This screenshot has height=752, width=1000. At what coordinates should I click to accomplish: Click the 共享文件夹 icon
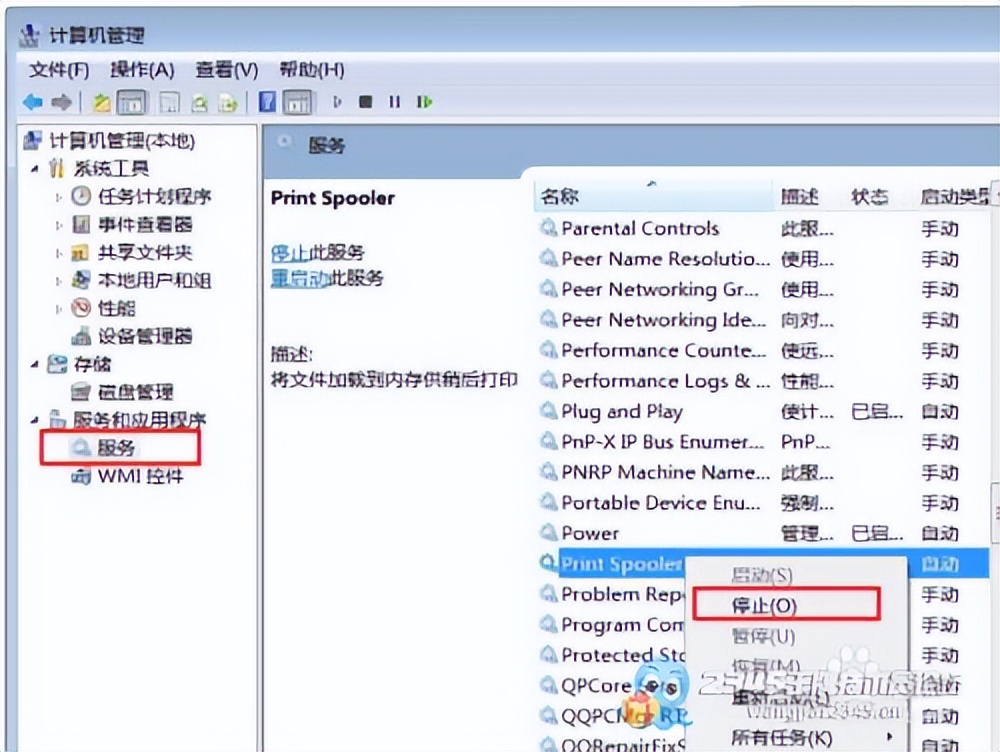pos(80,253)
